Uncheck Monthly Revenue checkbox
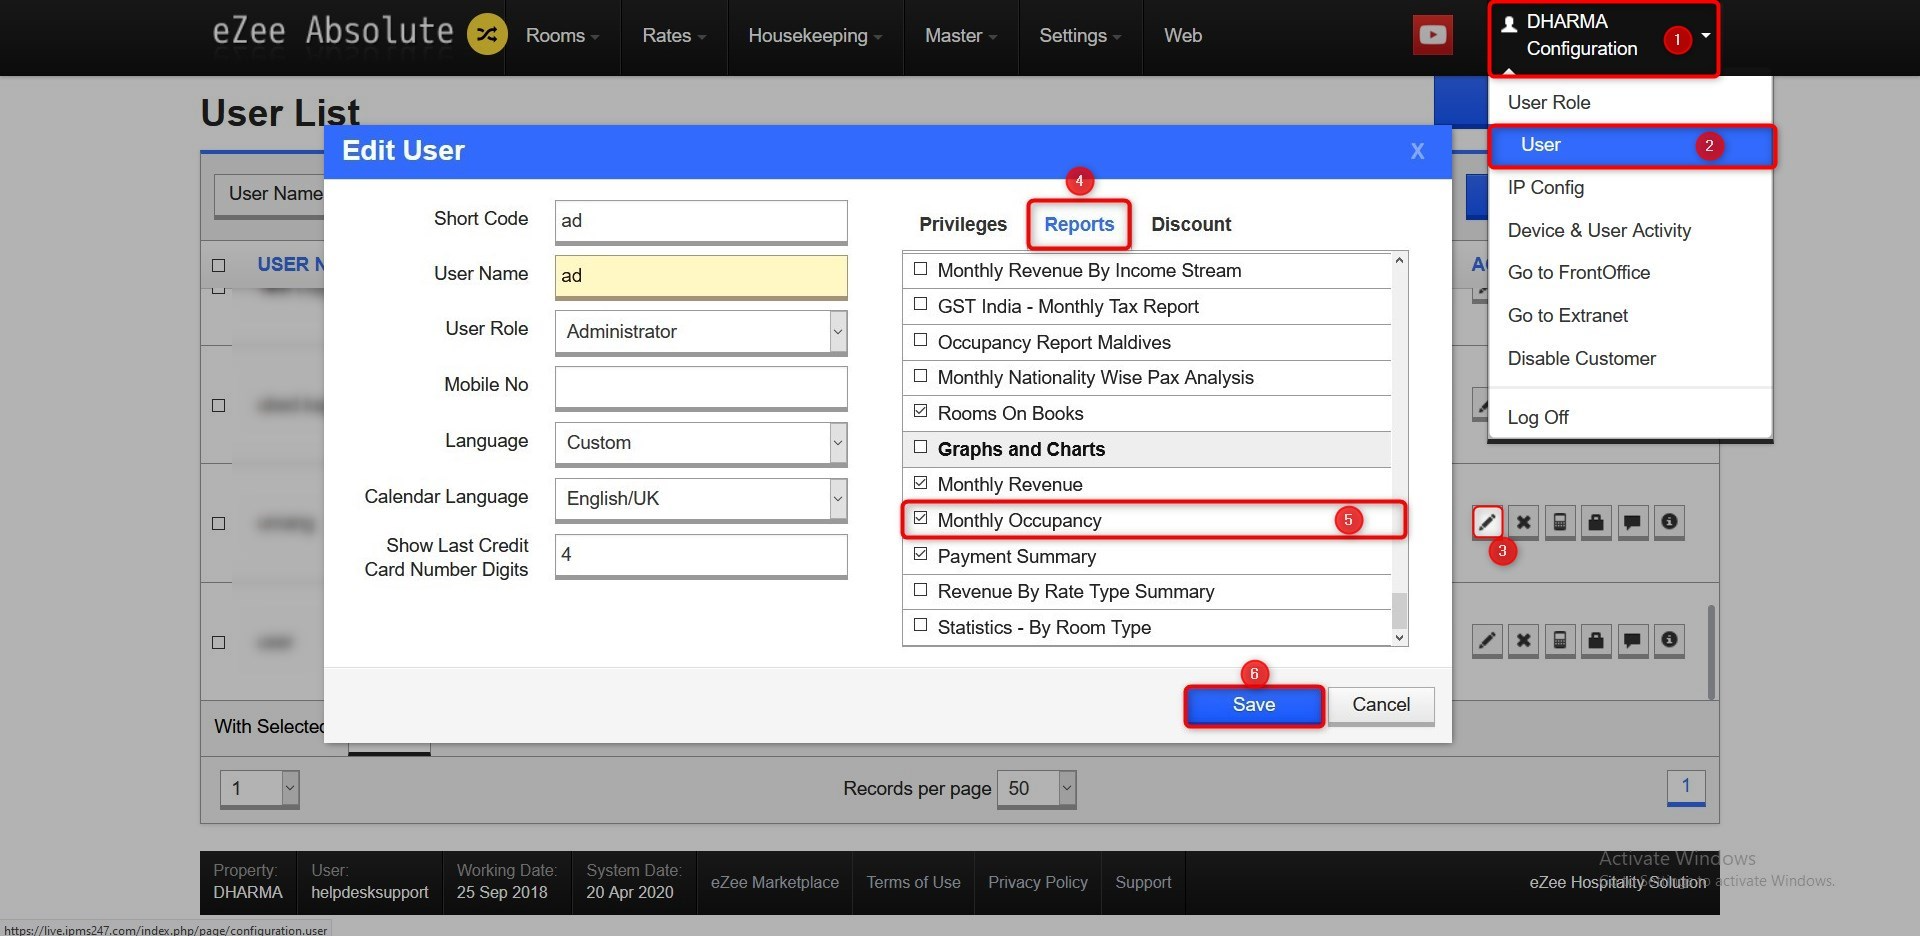The height and width of the screenshot is (936, 1920). pyautogui.click(x=920, y=483)
